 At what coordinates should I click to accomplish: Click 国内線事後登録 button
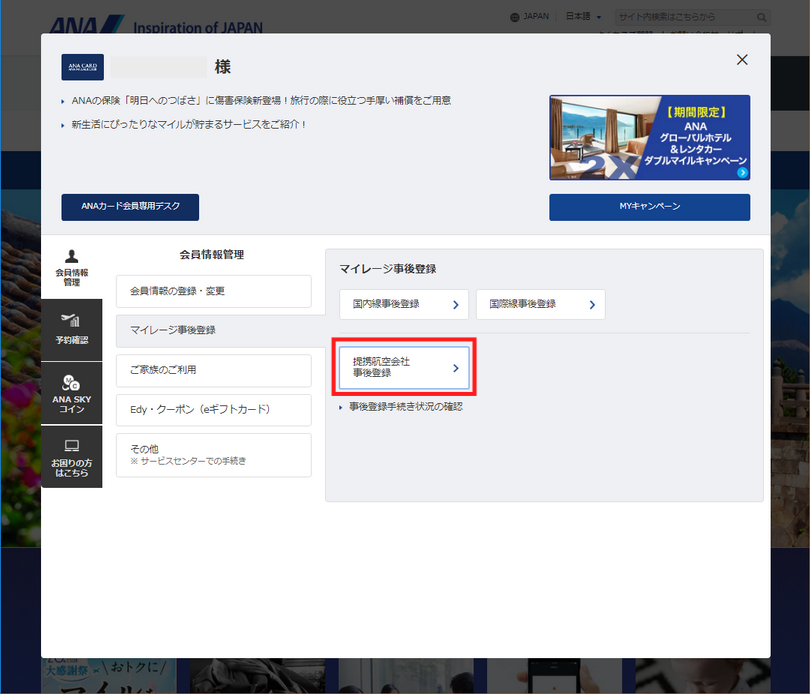click(404, 304)
